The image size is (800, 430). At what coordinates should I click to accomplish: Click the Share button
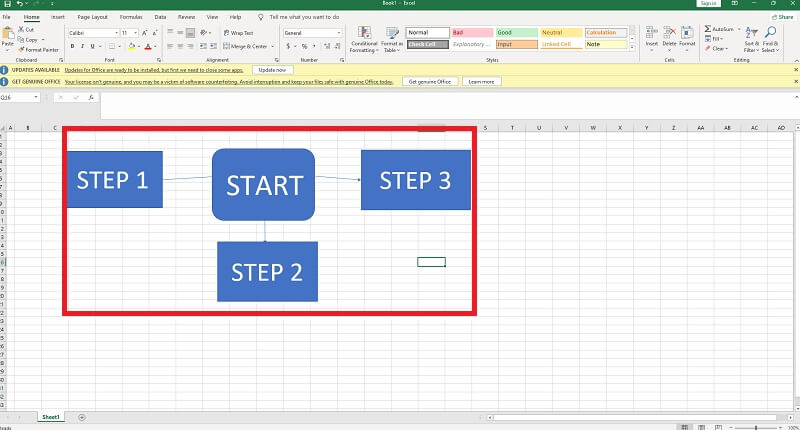pos(783,17)
